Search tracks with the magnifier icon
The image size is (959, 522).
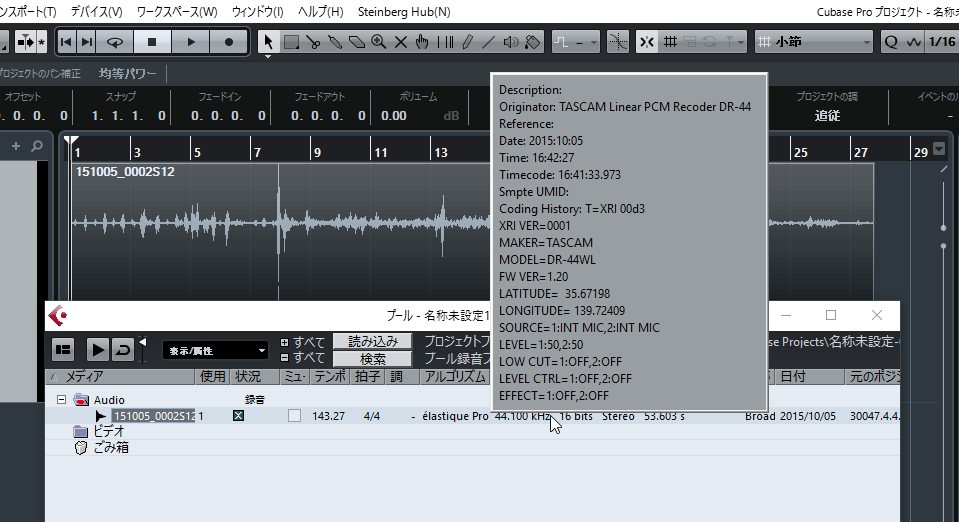(37, 146)
